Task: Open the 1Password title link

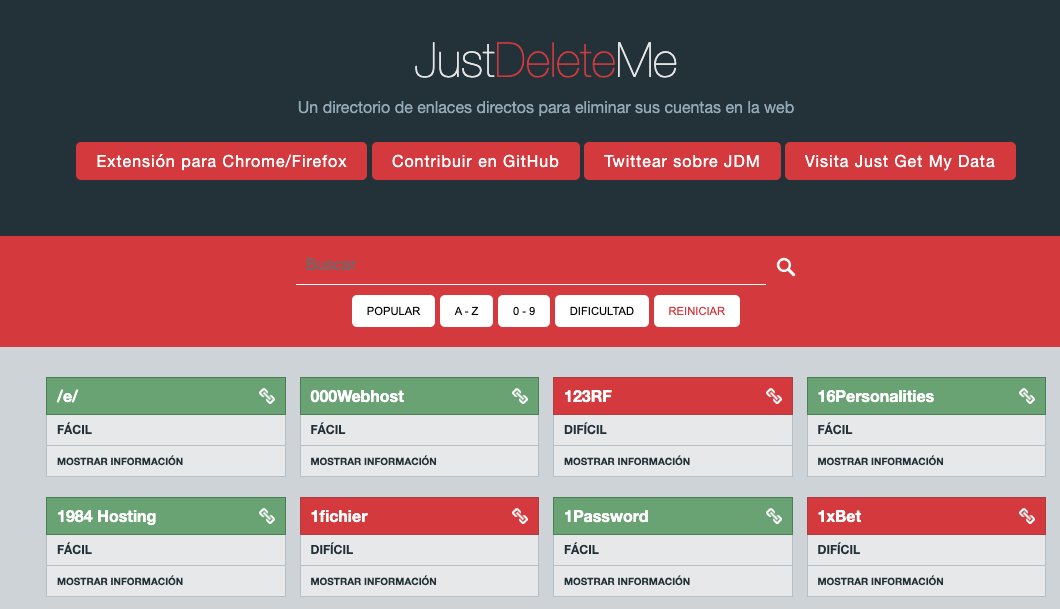Action: click(x=606, y=516)
